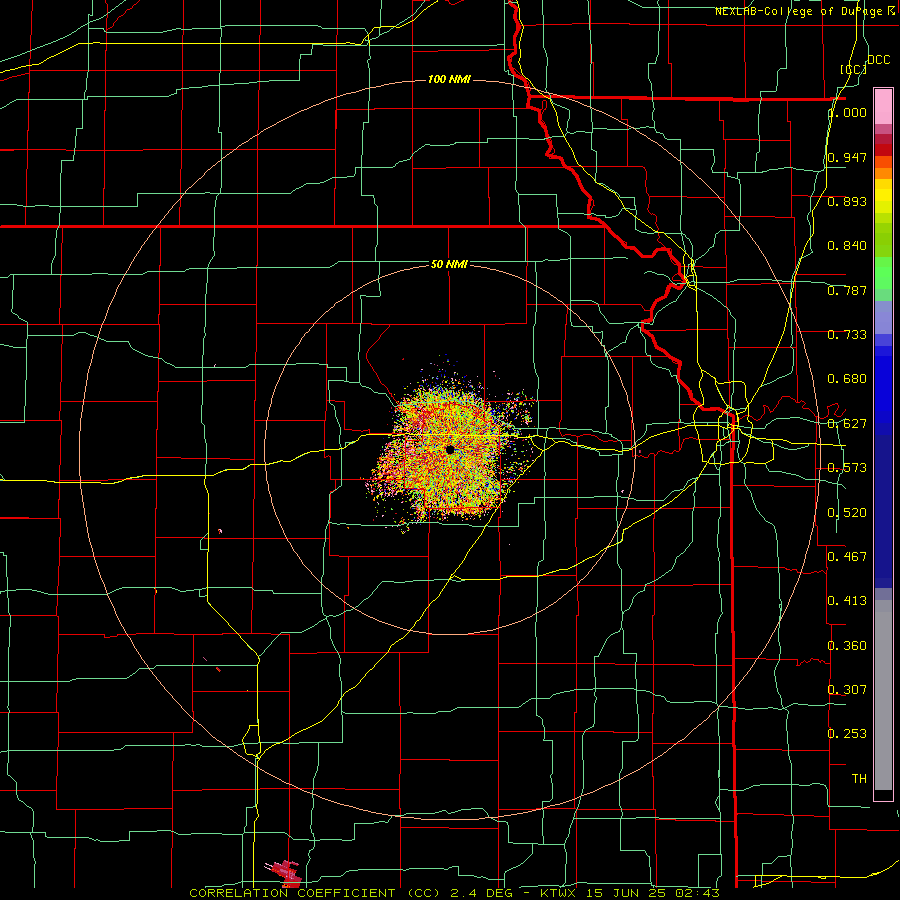This screenshot has height=900, width=900.
Task: Click the black radar site dot
Action: point(450,450)
